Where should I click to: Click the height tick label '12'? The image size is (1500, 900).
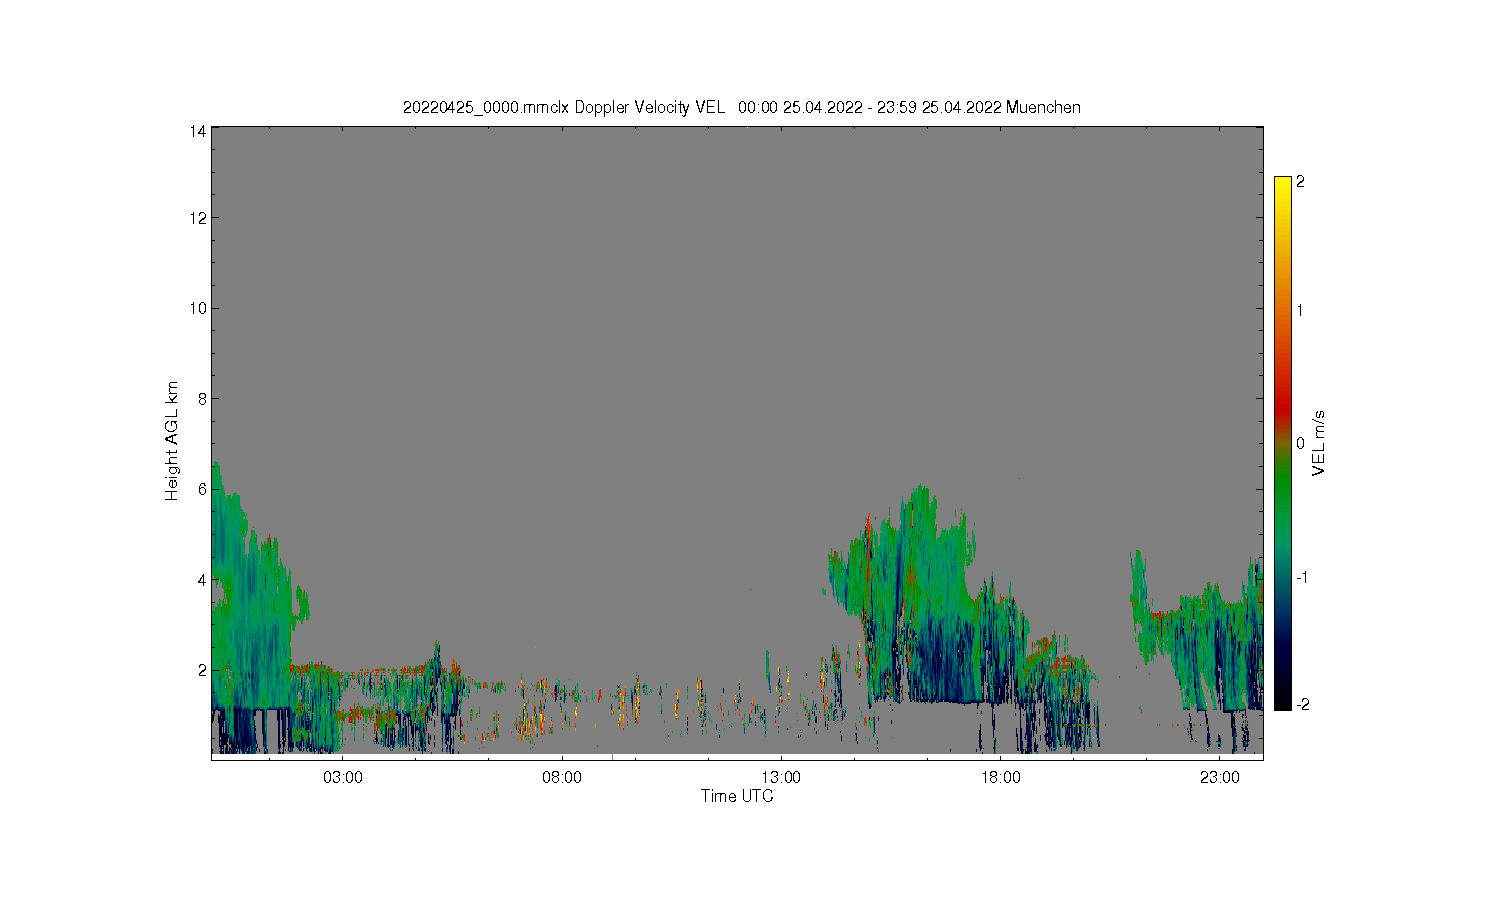[198, 218]
